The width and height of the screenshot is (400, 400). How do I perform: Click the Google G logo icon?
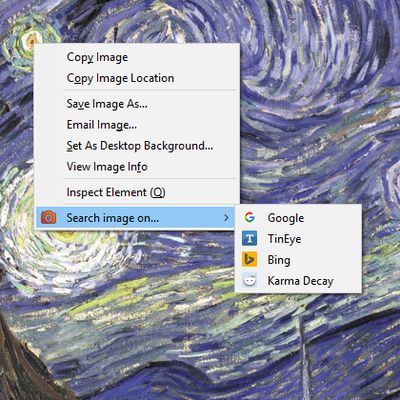point(249,217)
